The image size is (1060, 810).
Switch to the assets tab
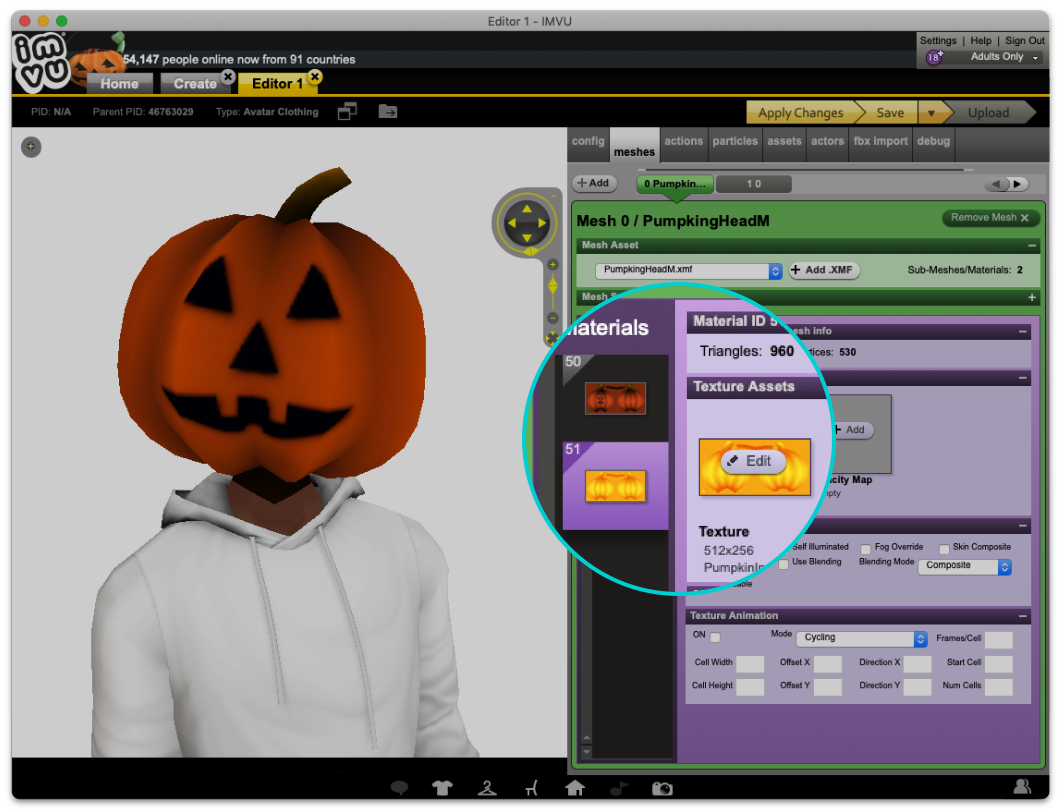coord(784,141)
